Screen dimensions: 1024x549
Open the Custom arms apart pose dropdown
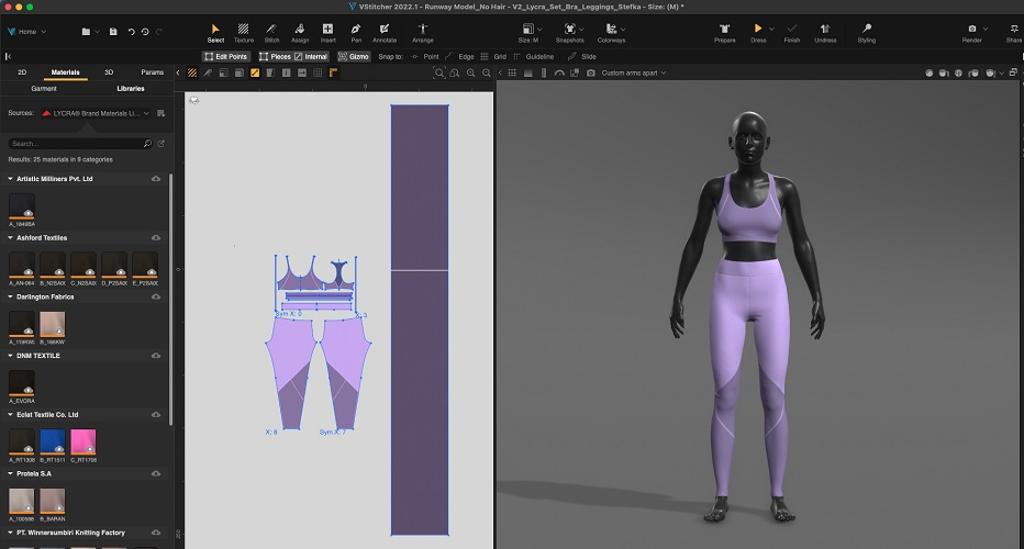[x=633, y=73]
